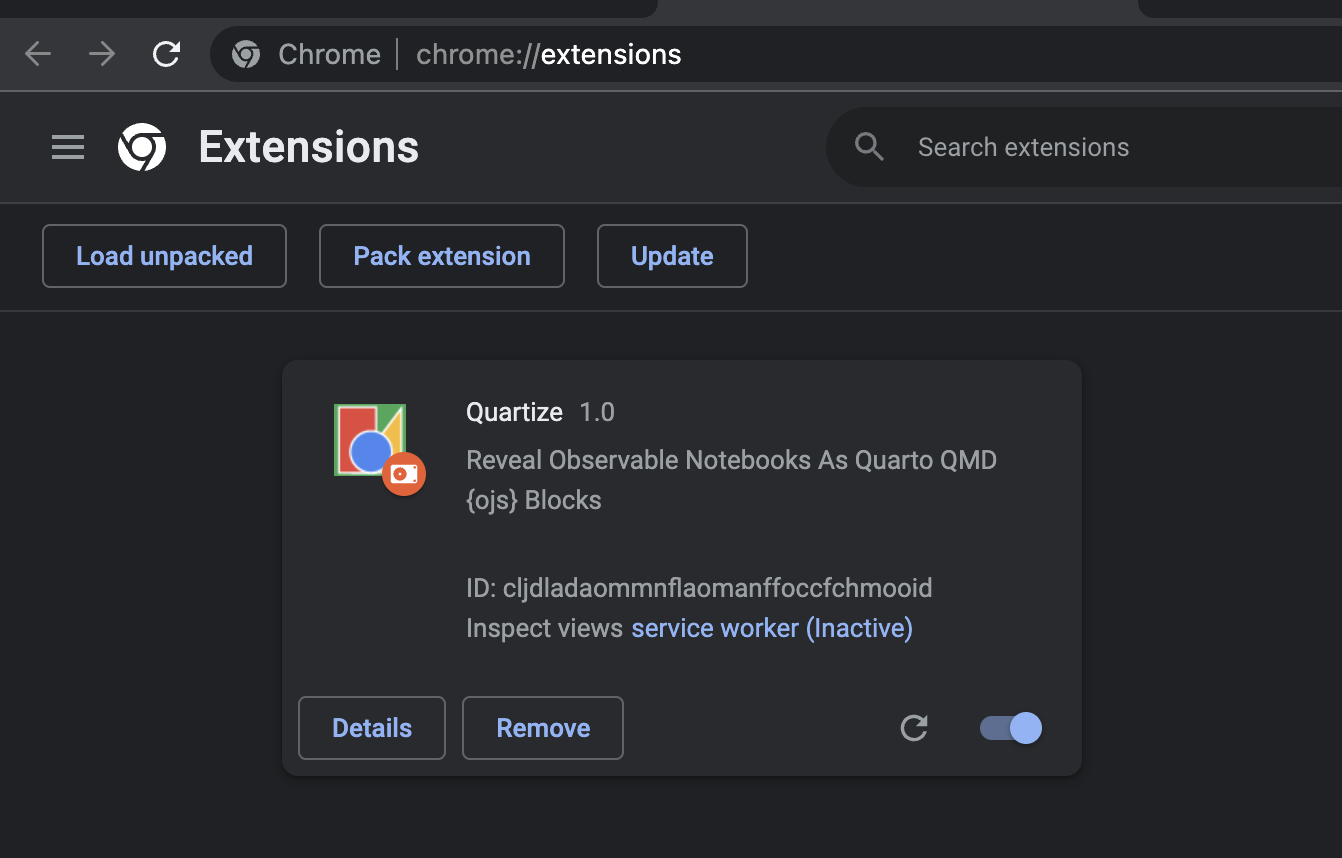Reload the page with the refresh icon
This screenshot has width=1342, height=858.
pos(166,54)
